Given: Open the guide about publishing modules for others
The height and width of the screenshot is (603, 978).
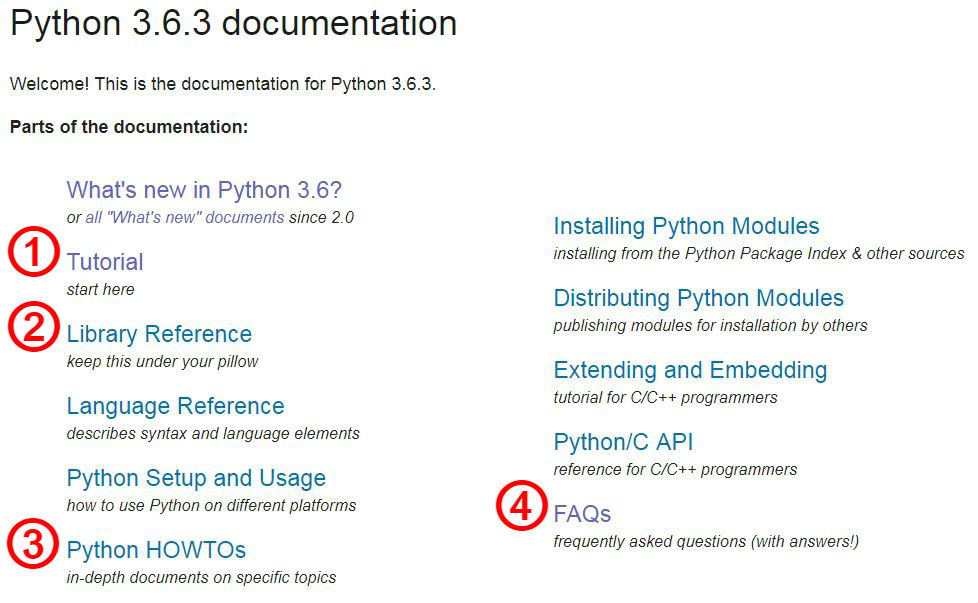Looking at the screenshot, I should (698, 298).
